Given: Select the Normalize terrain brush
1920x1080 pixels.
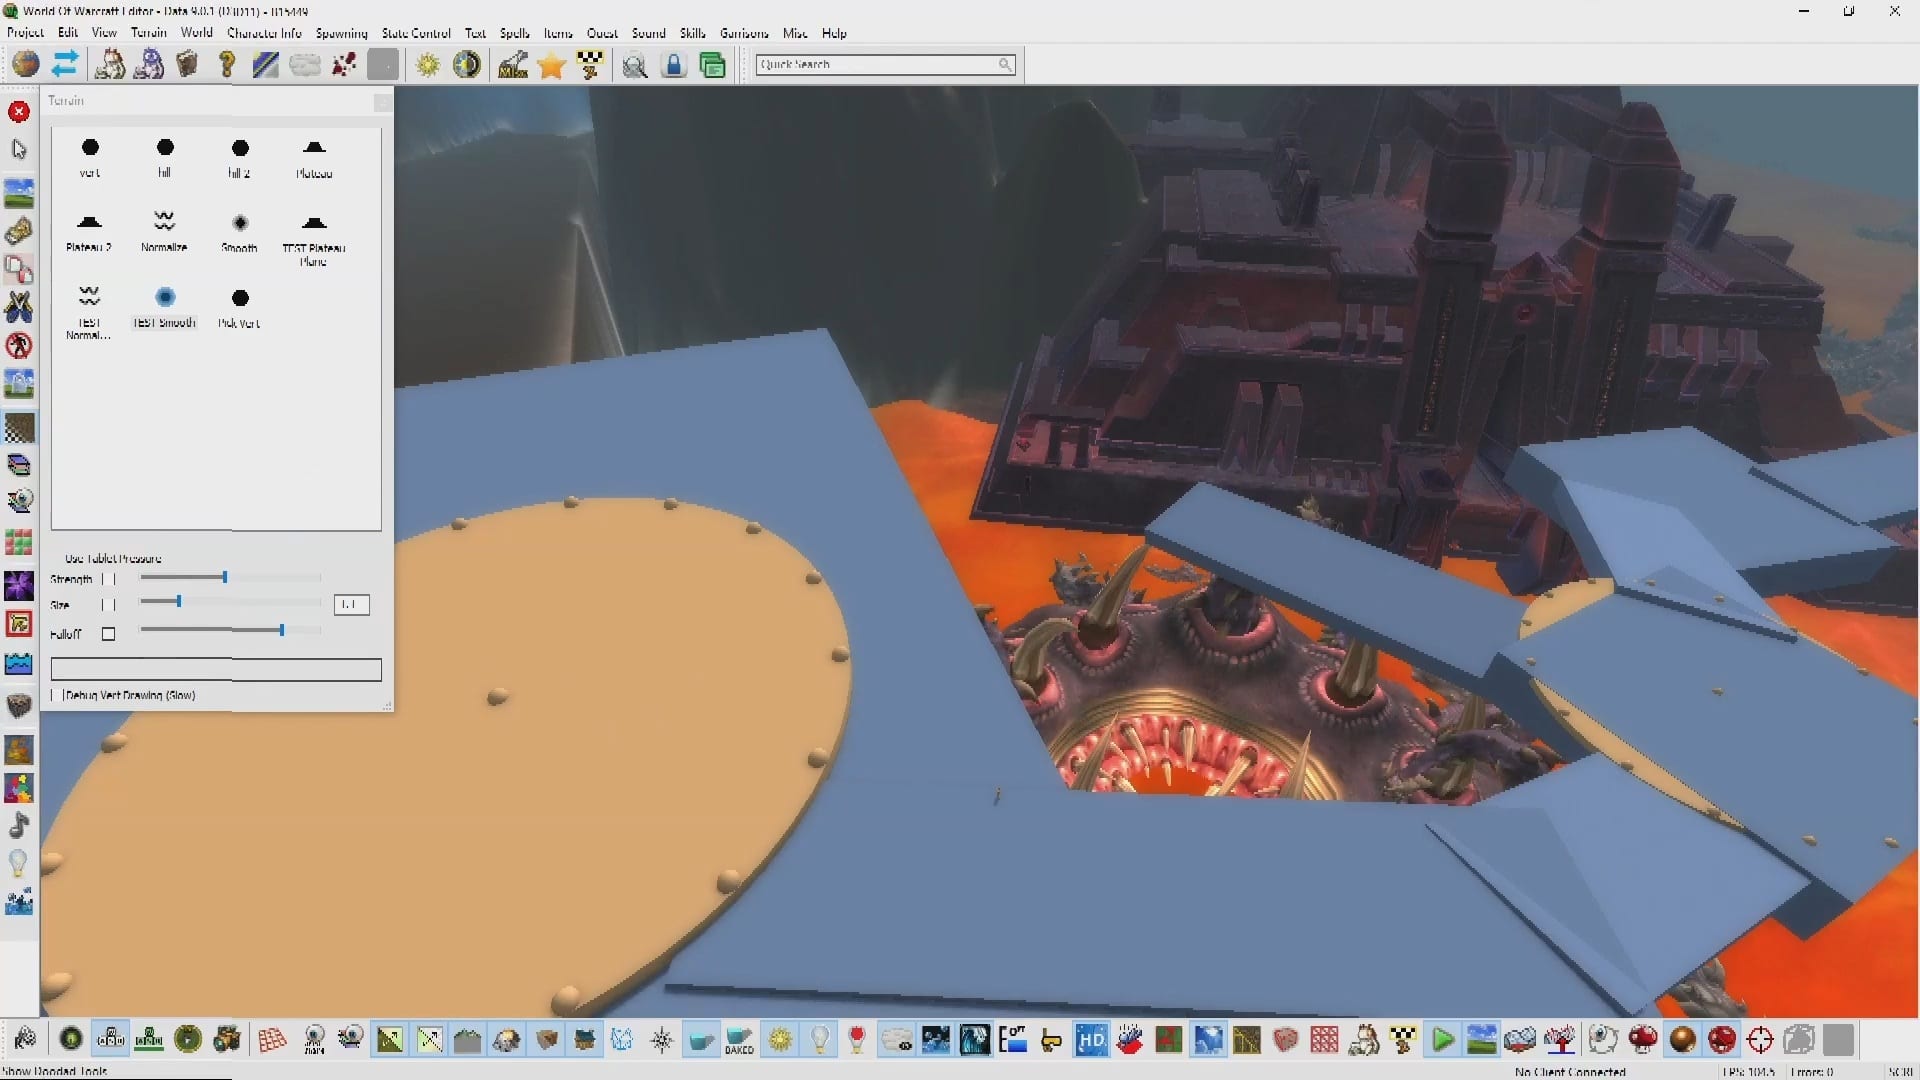Looking at the screenshot, I should [164, 231].
